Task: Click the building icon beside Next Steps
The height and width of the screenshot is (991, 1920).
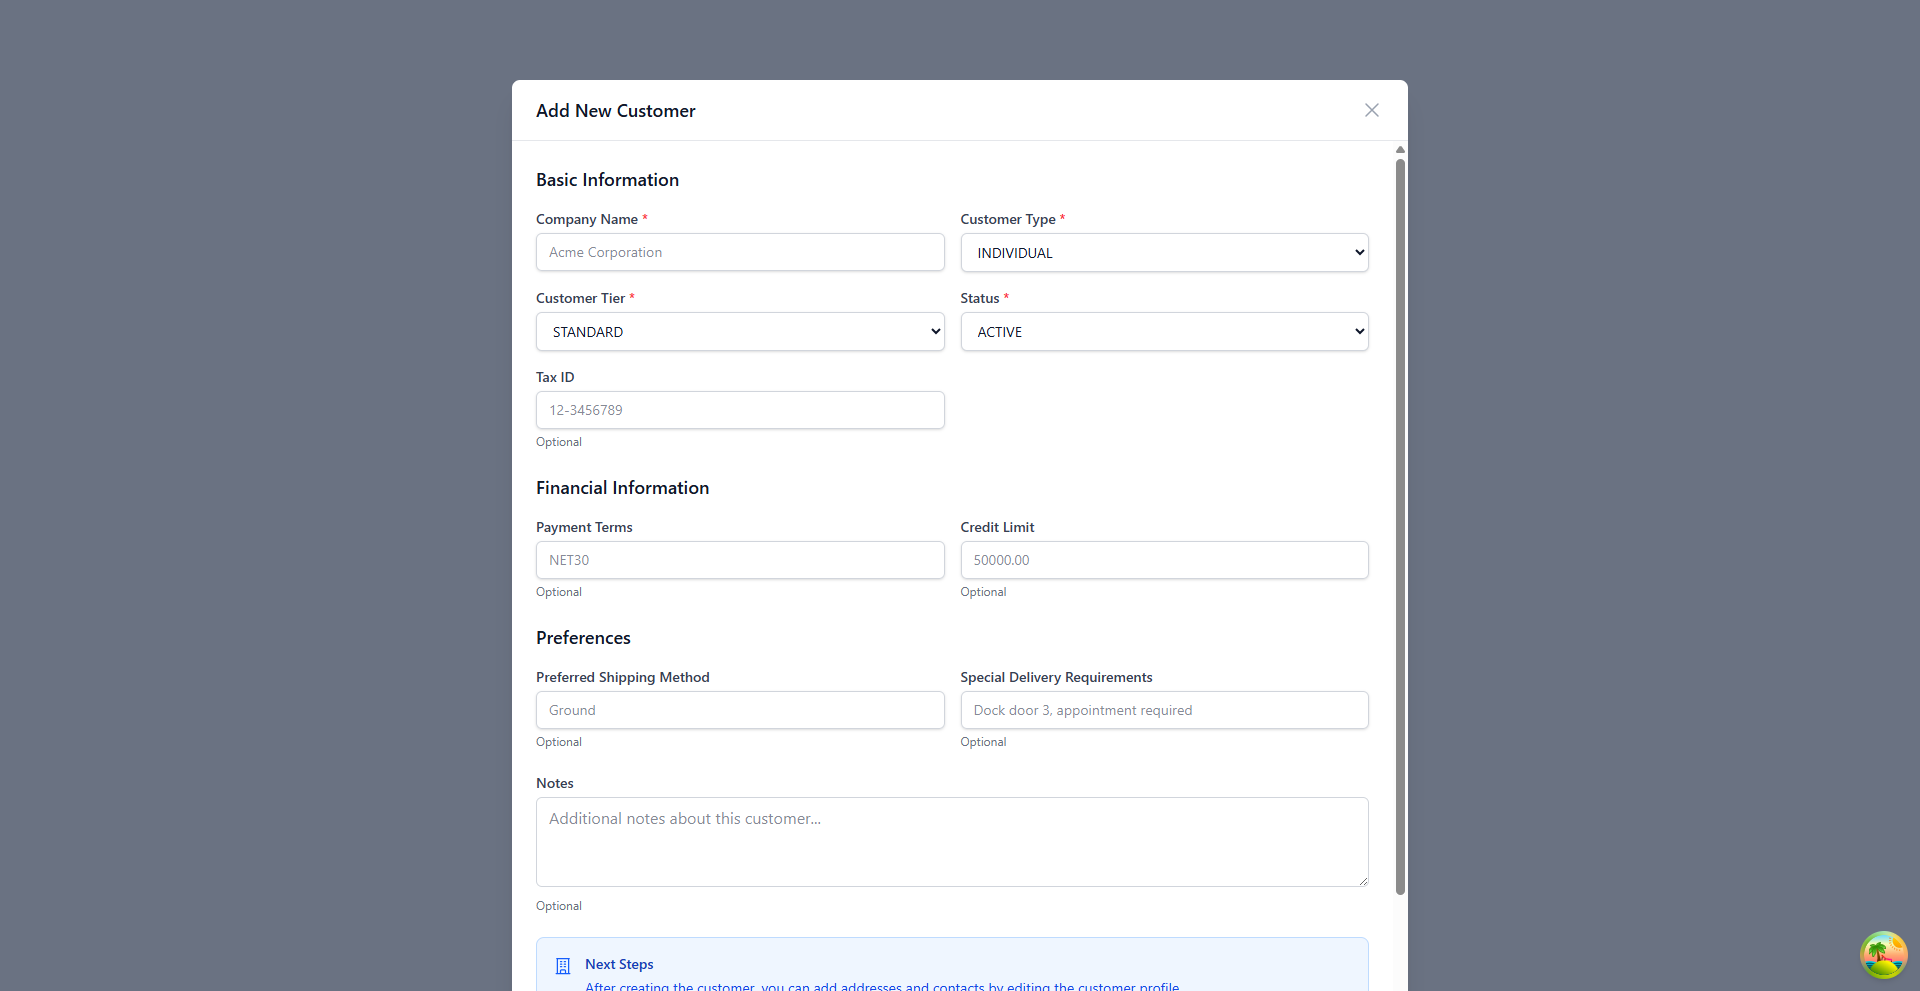Action: (562, 965)
